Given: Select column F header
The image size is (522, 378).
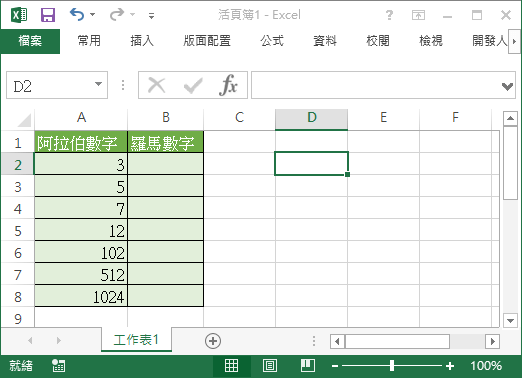Looking at the screenshot, I should (455, 118).
